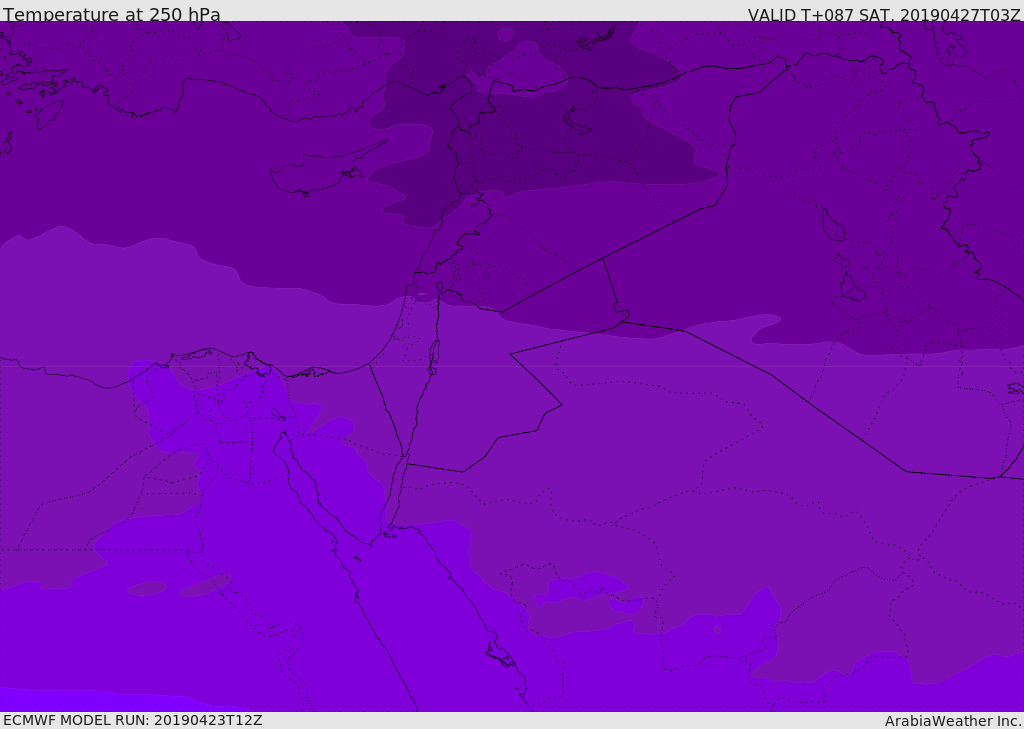
Task: Click the 'ArabiaWeather Inc.' credit text
Action: (953, 721)
